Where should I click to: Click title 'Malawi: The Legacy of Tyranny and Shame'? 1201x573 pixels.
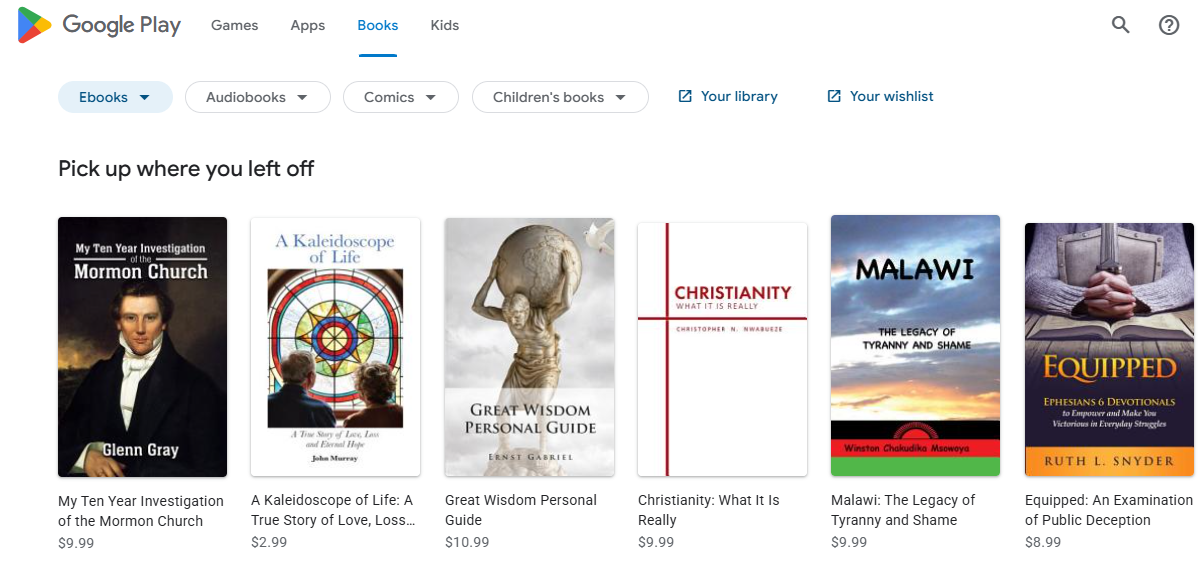click(903, 510)
